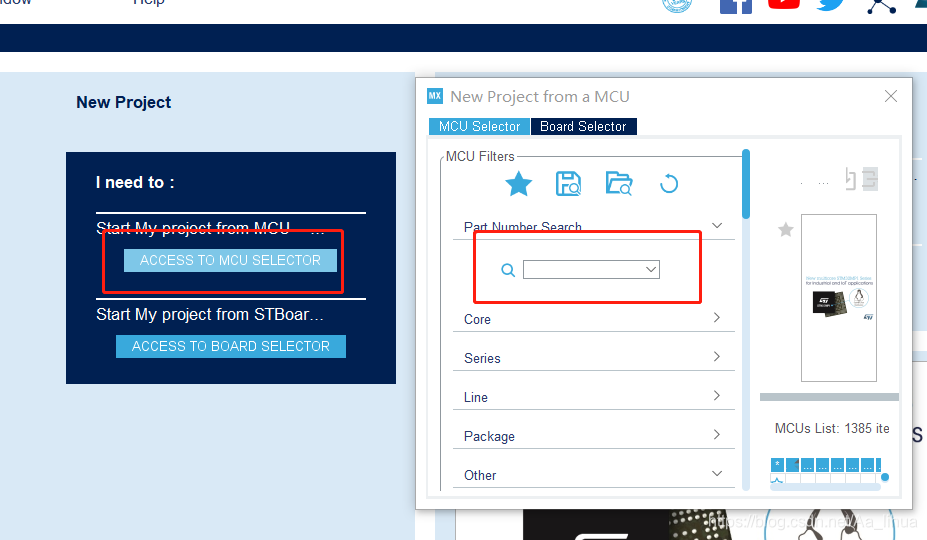Open the YouTube icon in the top bar
Screen dimensions: 927x540
784,5
